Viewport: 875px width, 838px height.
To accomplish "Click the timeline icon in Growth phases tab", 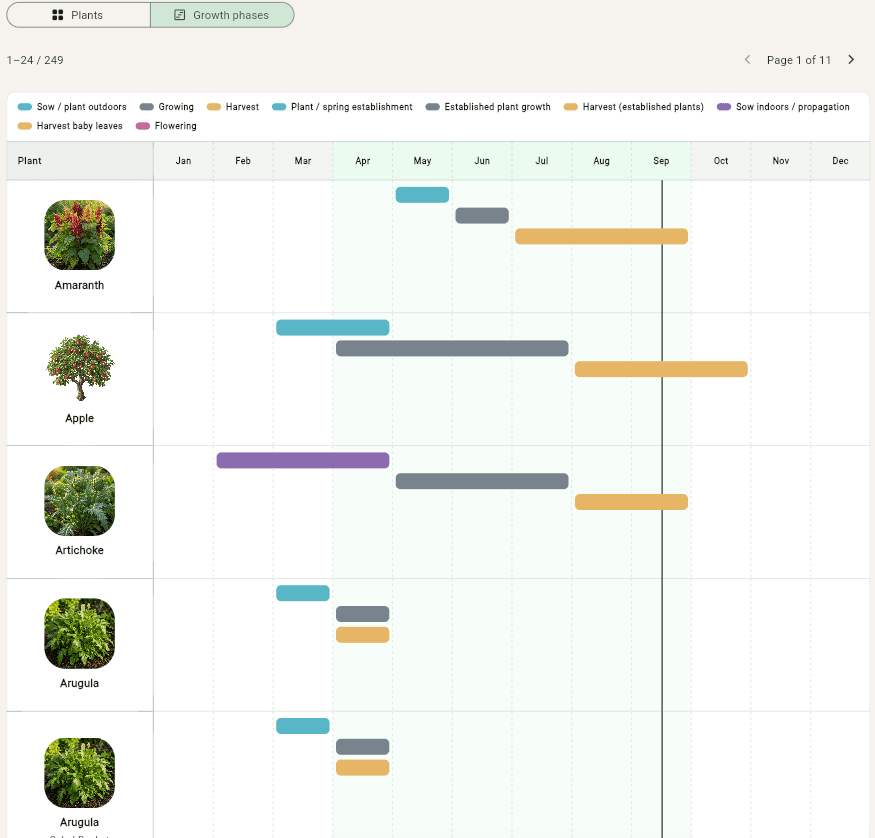I will (x=180, y=15).
